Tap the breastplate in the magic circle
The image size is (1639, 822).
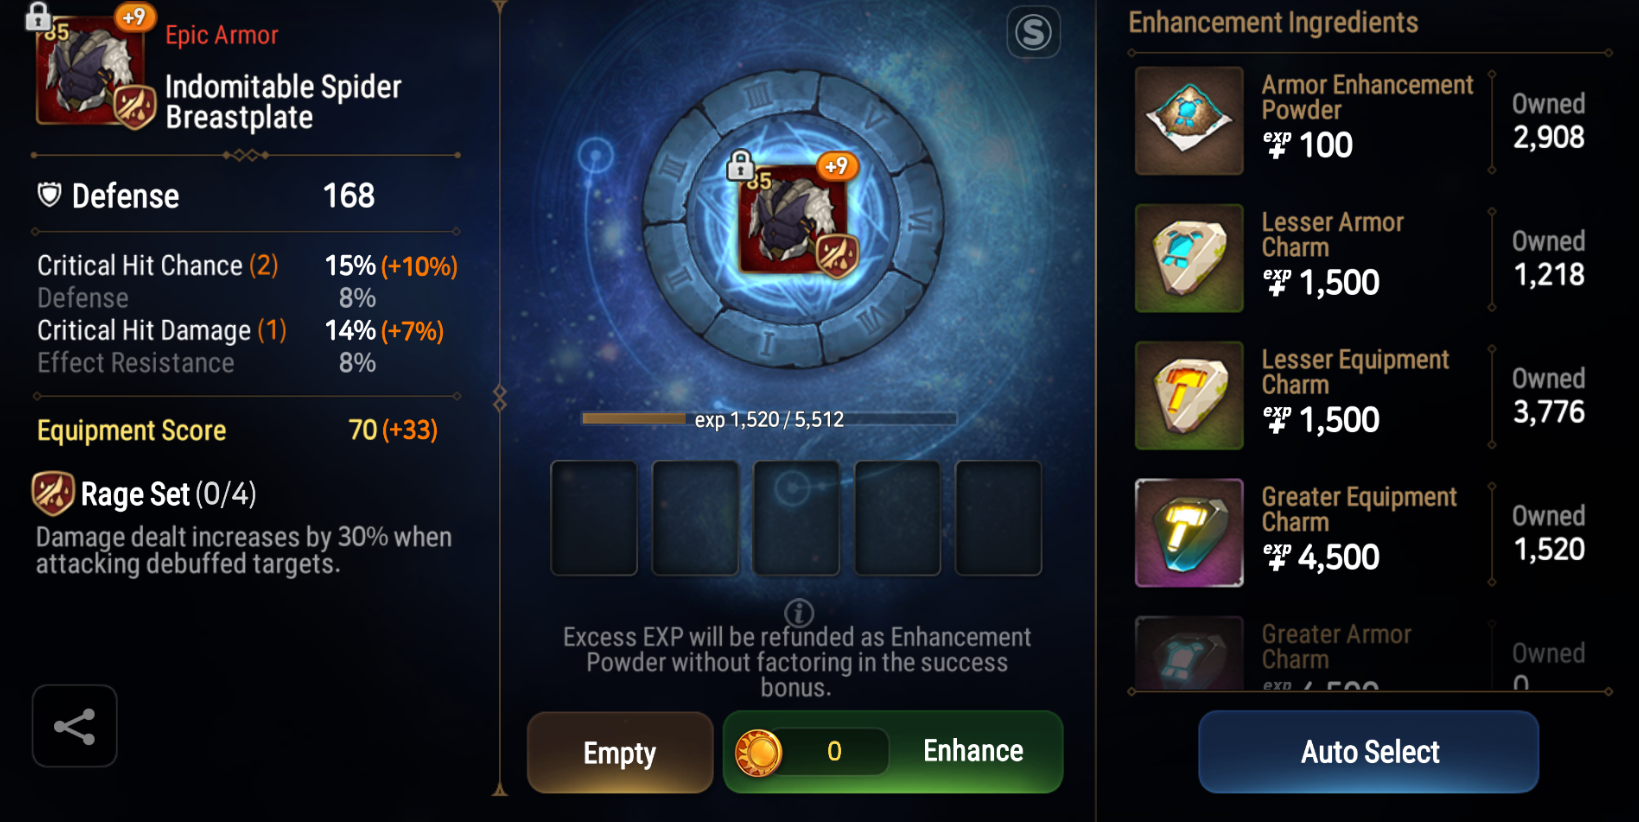[x=793, y=220]
